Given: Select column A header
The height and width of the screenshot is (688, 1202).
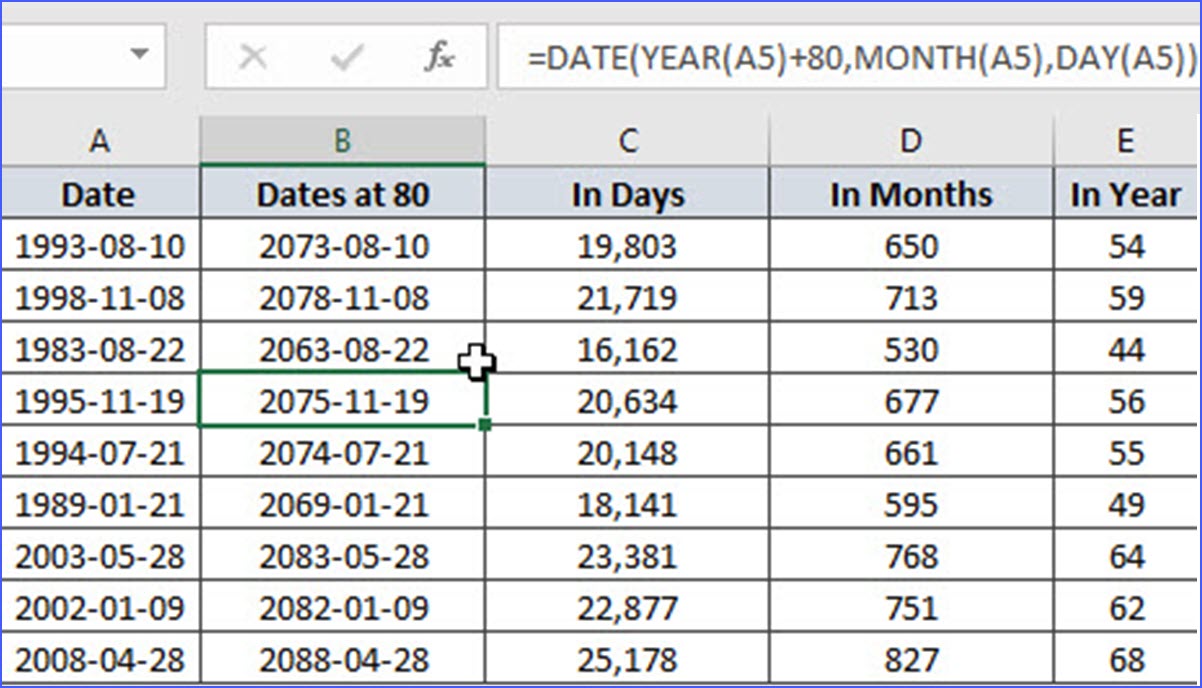Looking at the screenshot, I should [x=99, y=141].
